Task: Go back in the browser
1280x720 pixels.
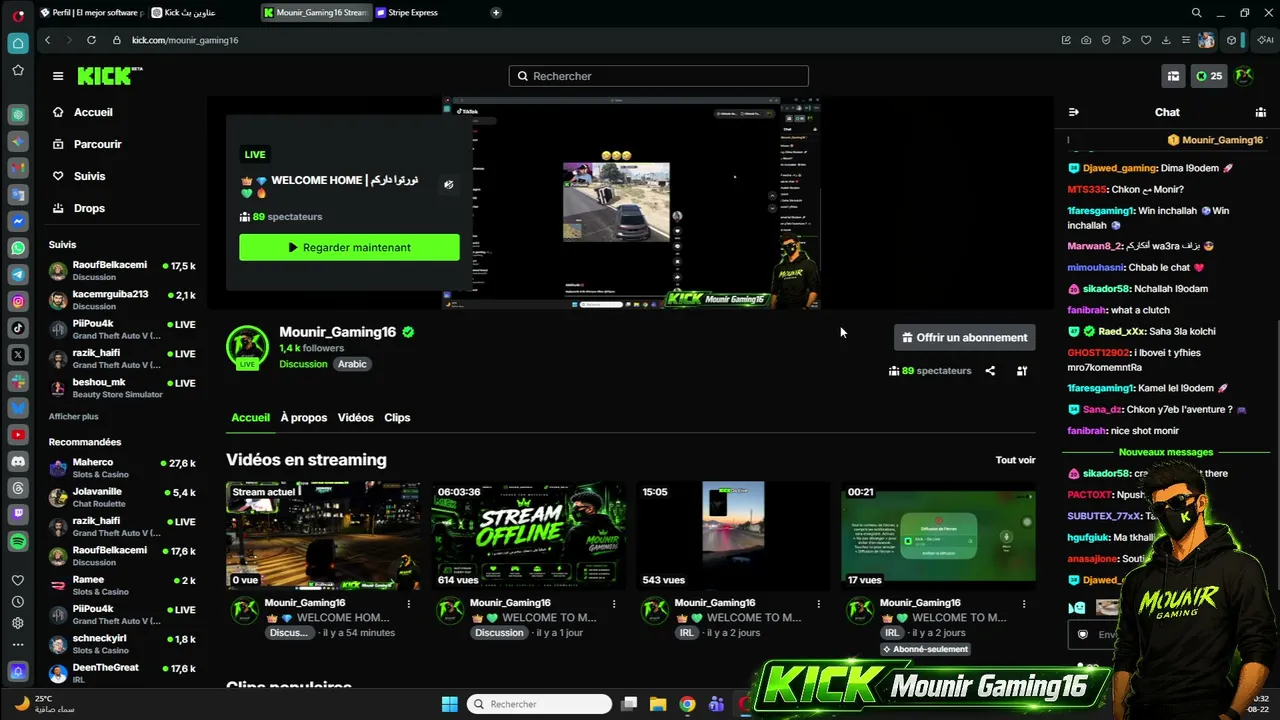Action: tap(47, 40)
